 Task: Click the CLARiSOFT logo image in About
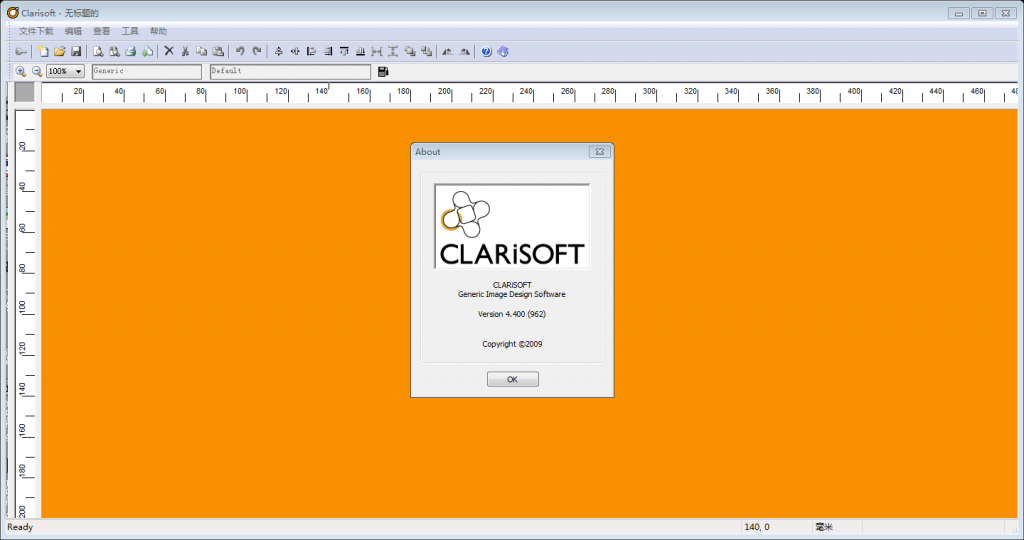click(x=512, y=226)
